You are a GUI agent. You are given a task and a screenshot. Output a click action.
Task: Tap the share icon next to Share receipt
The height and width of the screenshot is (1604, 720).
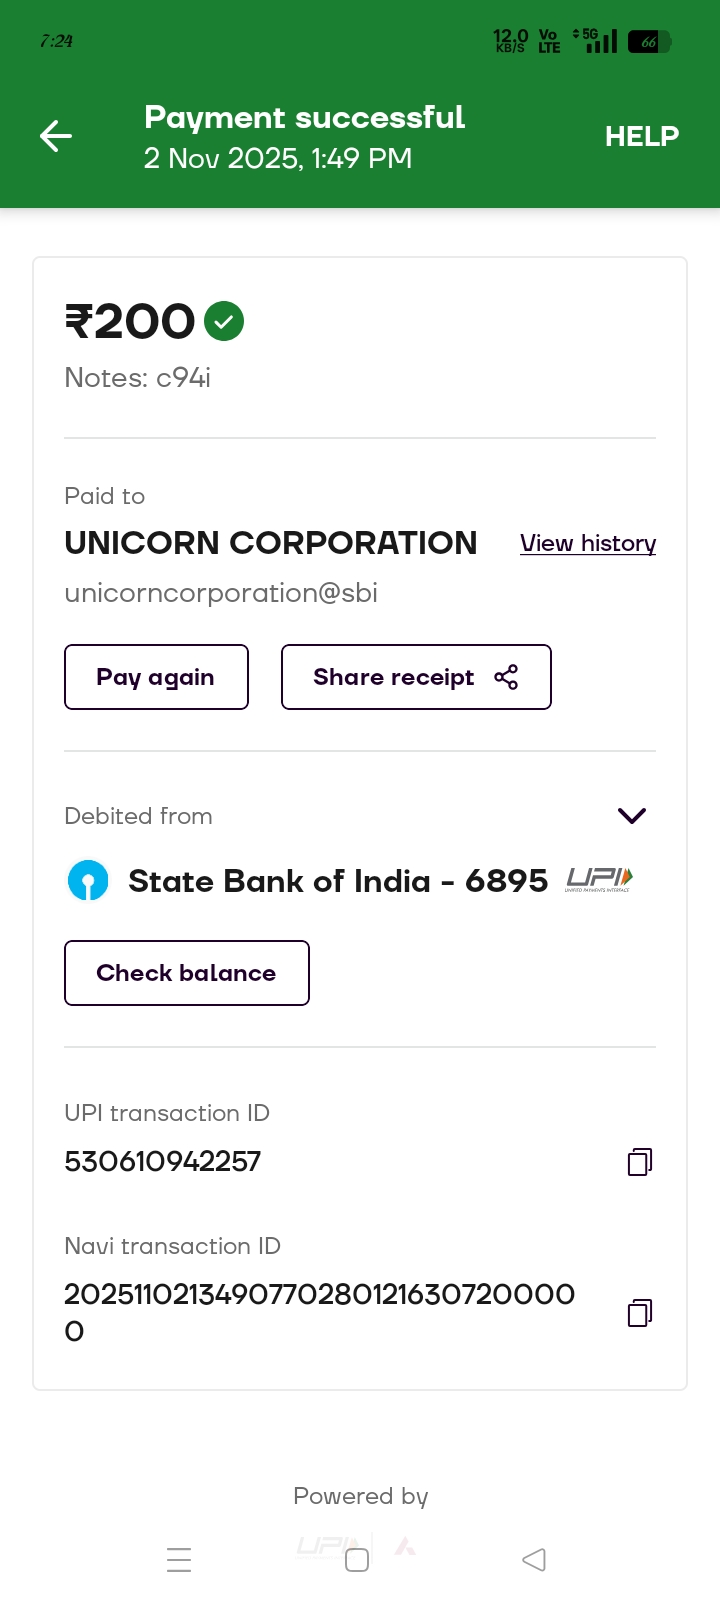pos(507,677)
